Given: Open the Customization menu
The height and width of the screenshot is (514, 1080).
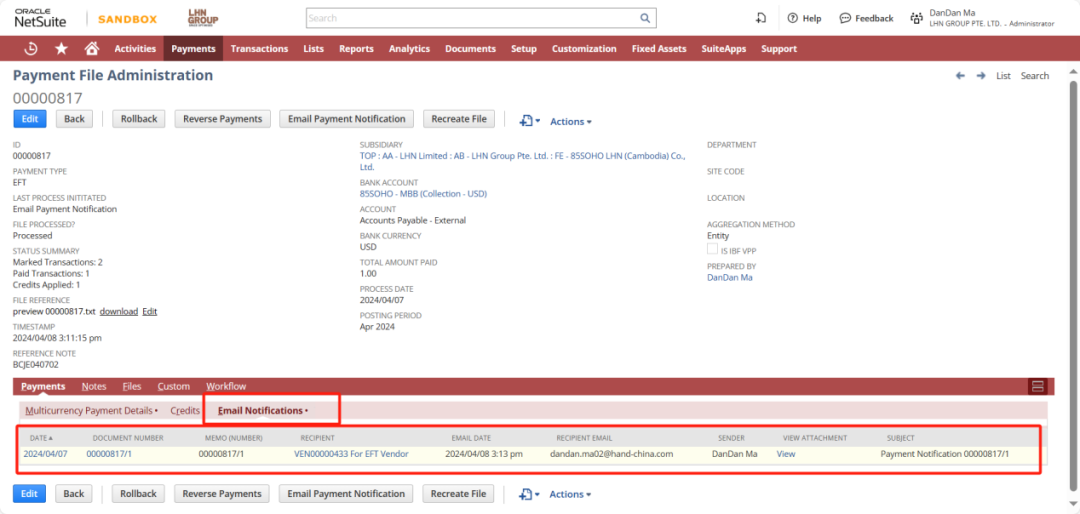Looking at the screenshot, I should pos(584,49).
